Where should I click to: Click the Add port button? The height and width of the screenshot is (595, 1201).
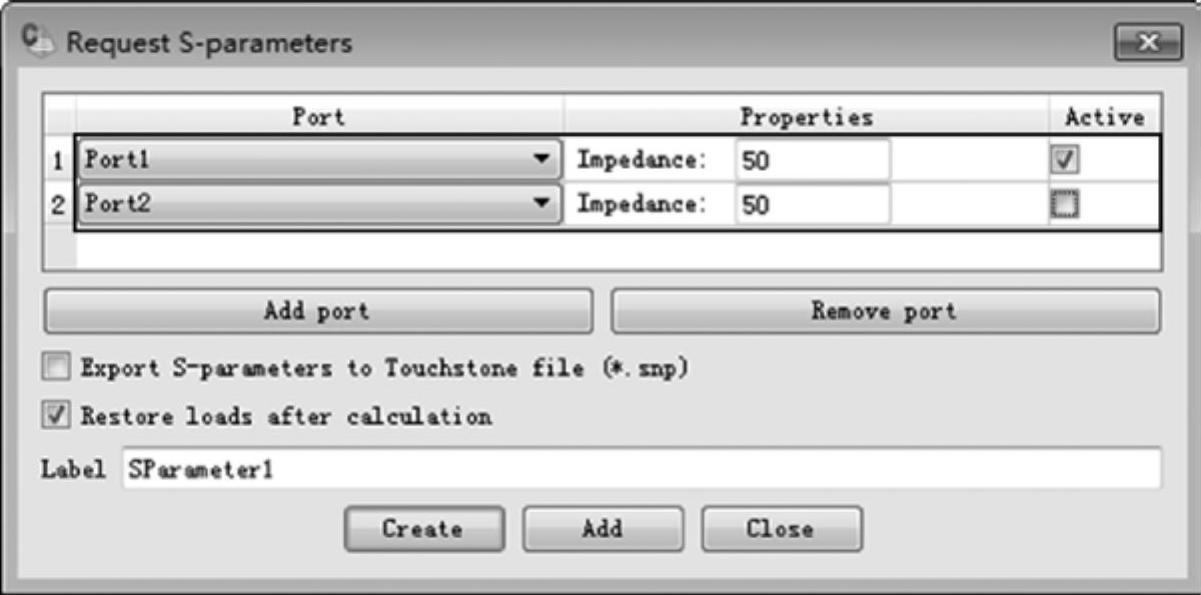point(318,311)
